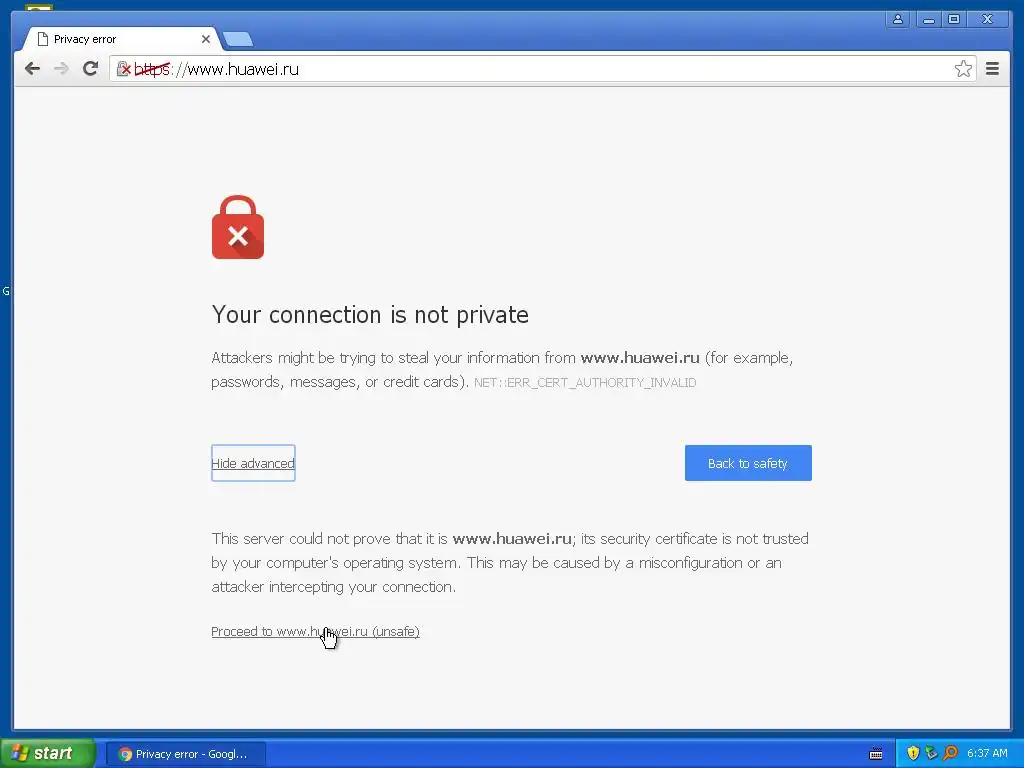Image resolution: width=1024 pixels, height=768 pixels.
Task: Reload the page with the refresh icon
Action: click(90, 68)
